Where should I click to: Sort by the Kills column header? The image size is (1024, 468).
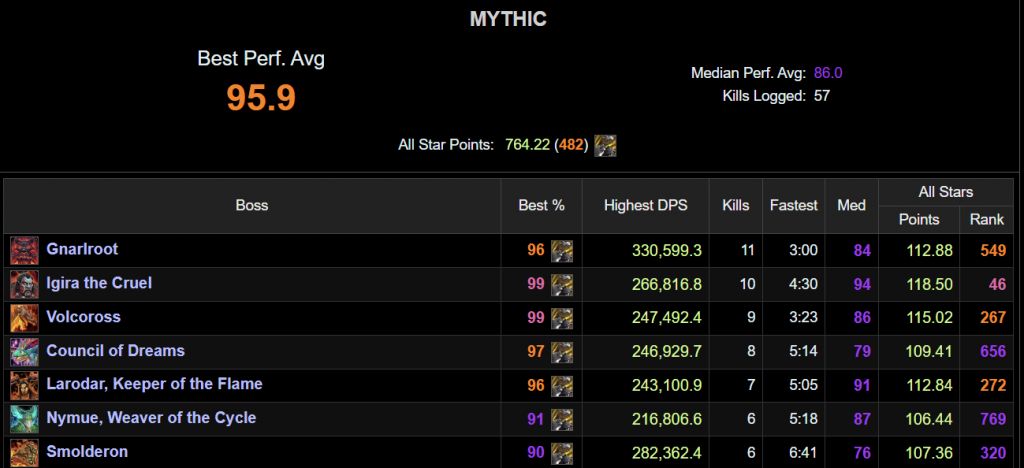tap(735, 205)
